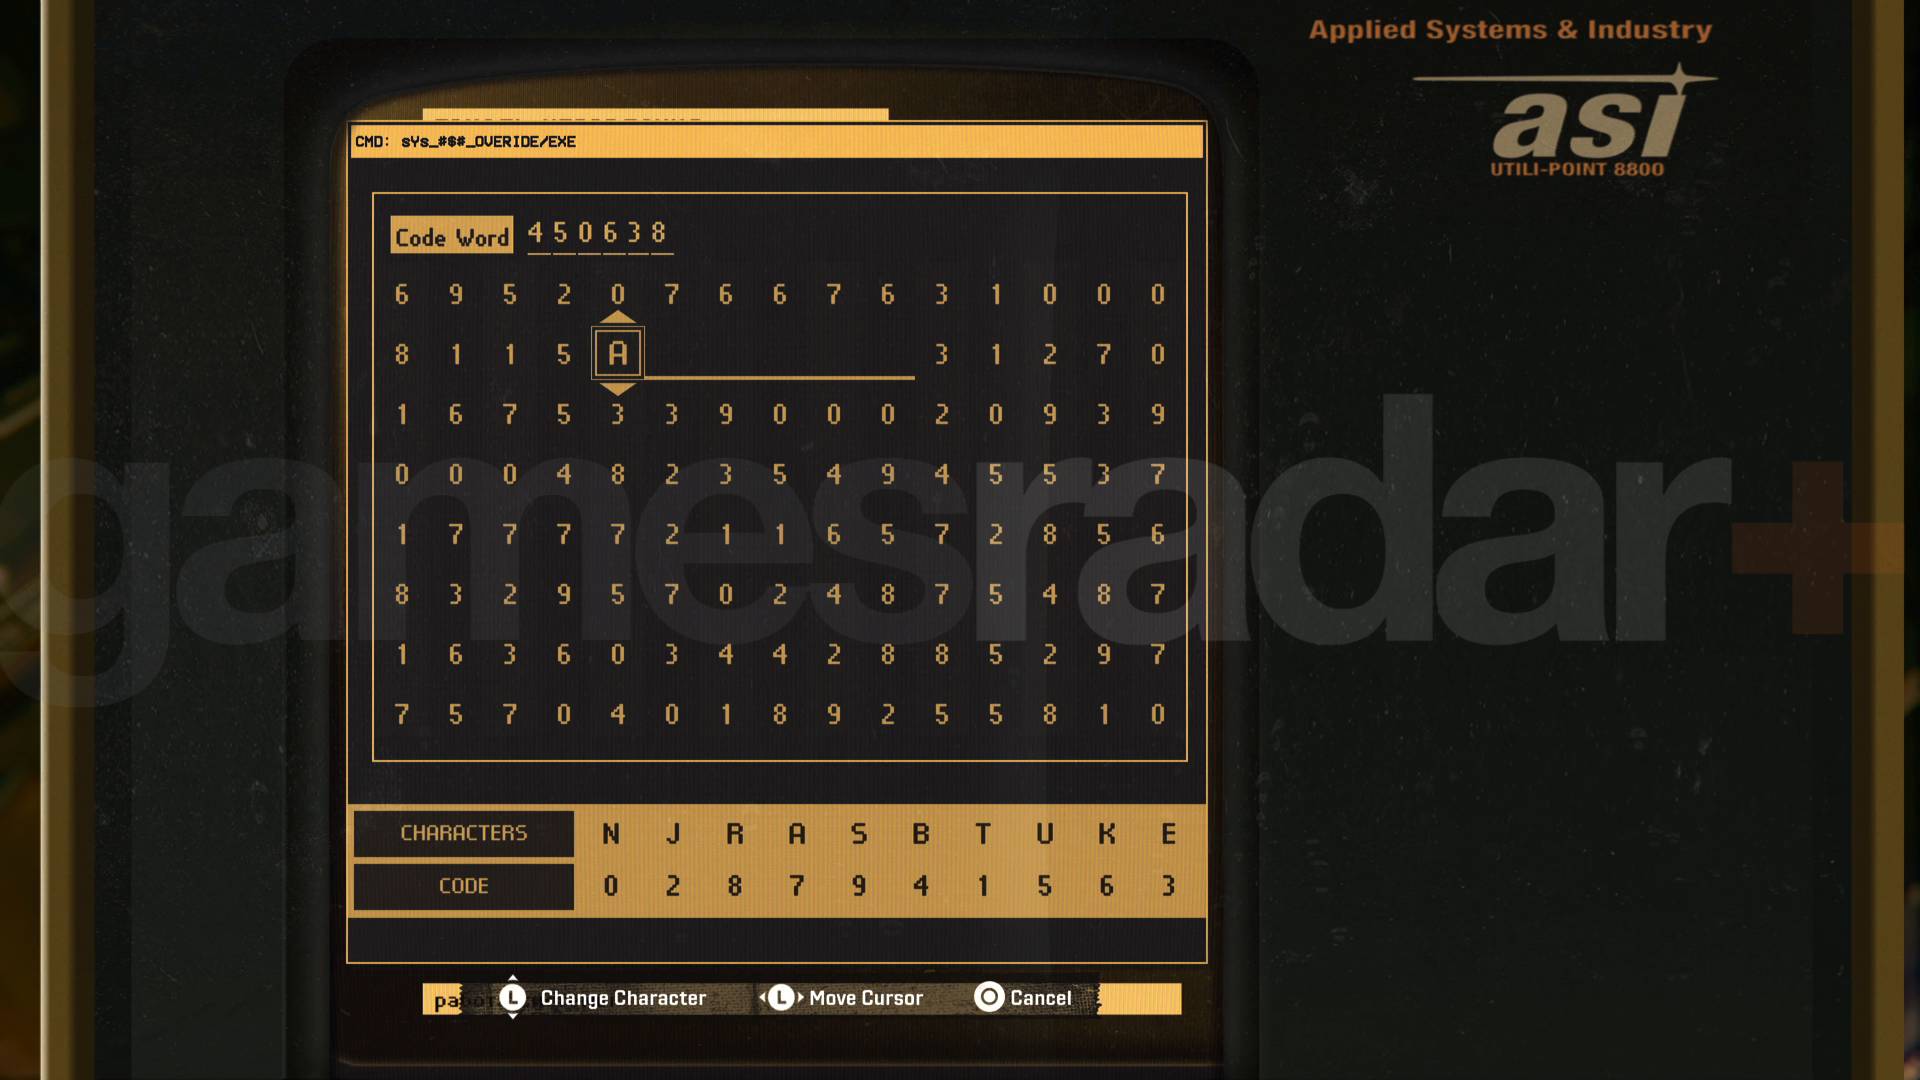
Task: Click the CODE row label
Action: [x=464, y=885]
